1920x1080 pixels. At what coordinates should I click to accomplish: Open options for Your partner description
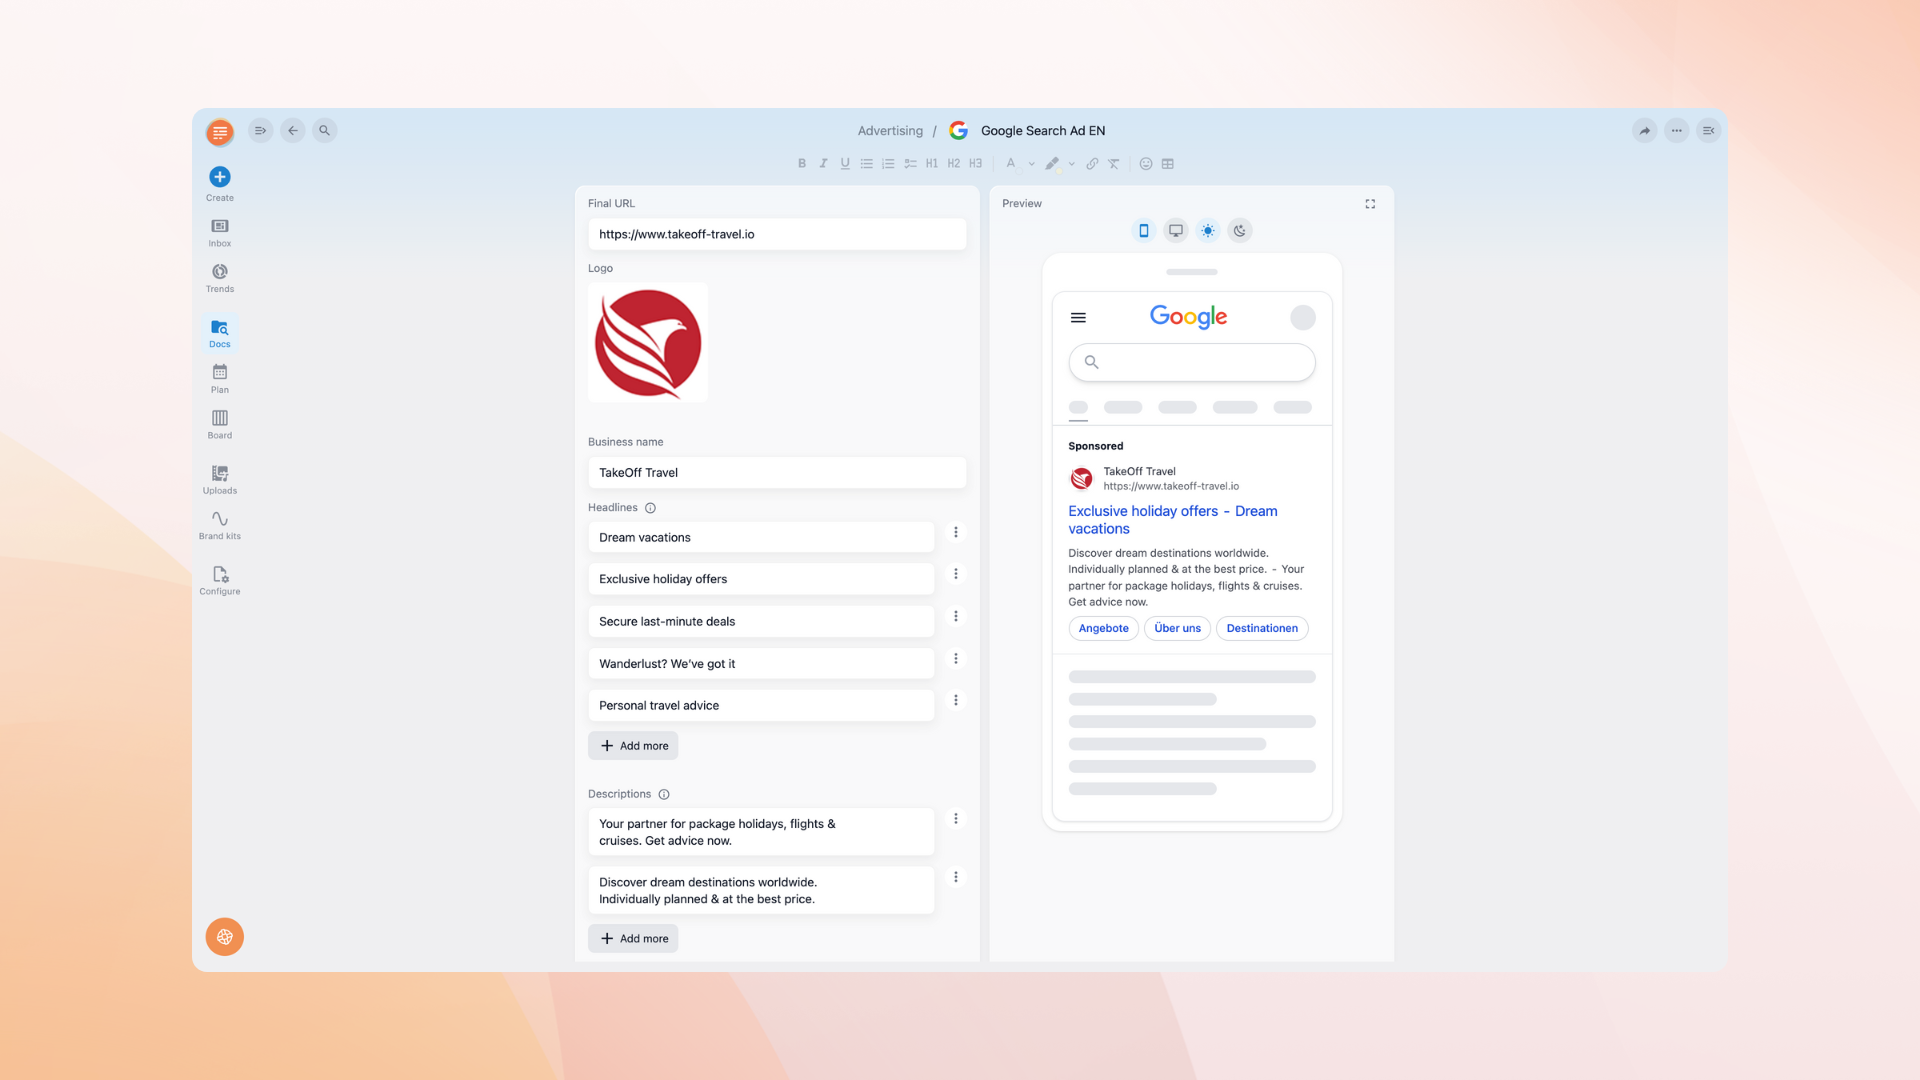pos(956,818)
